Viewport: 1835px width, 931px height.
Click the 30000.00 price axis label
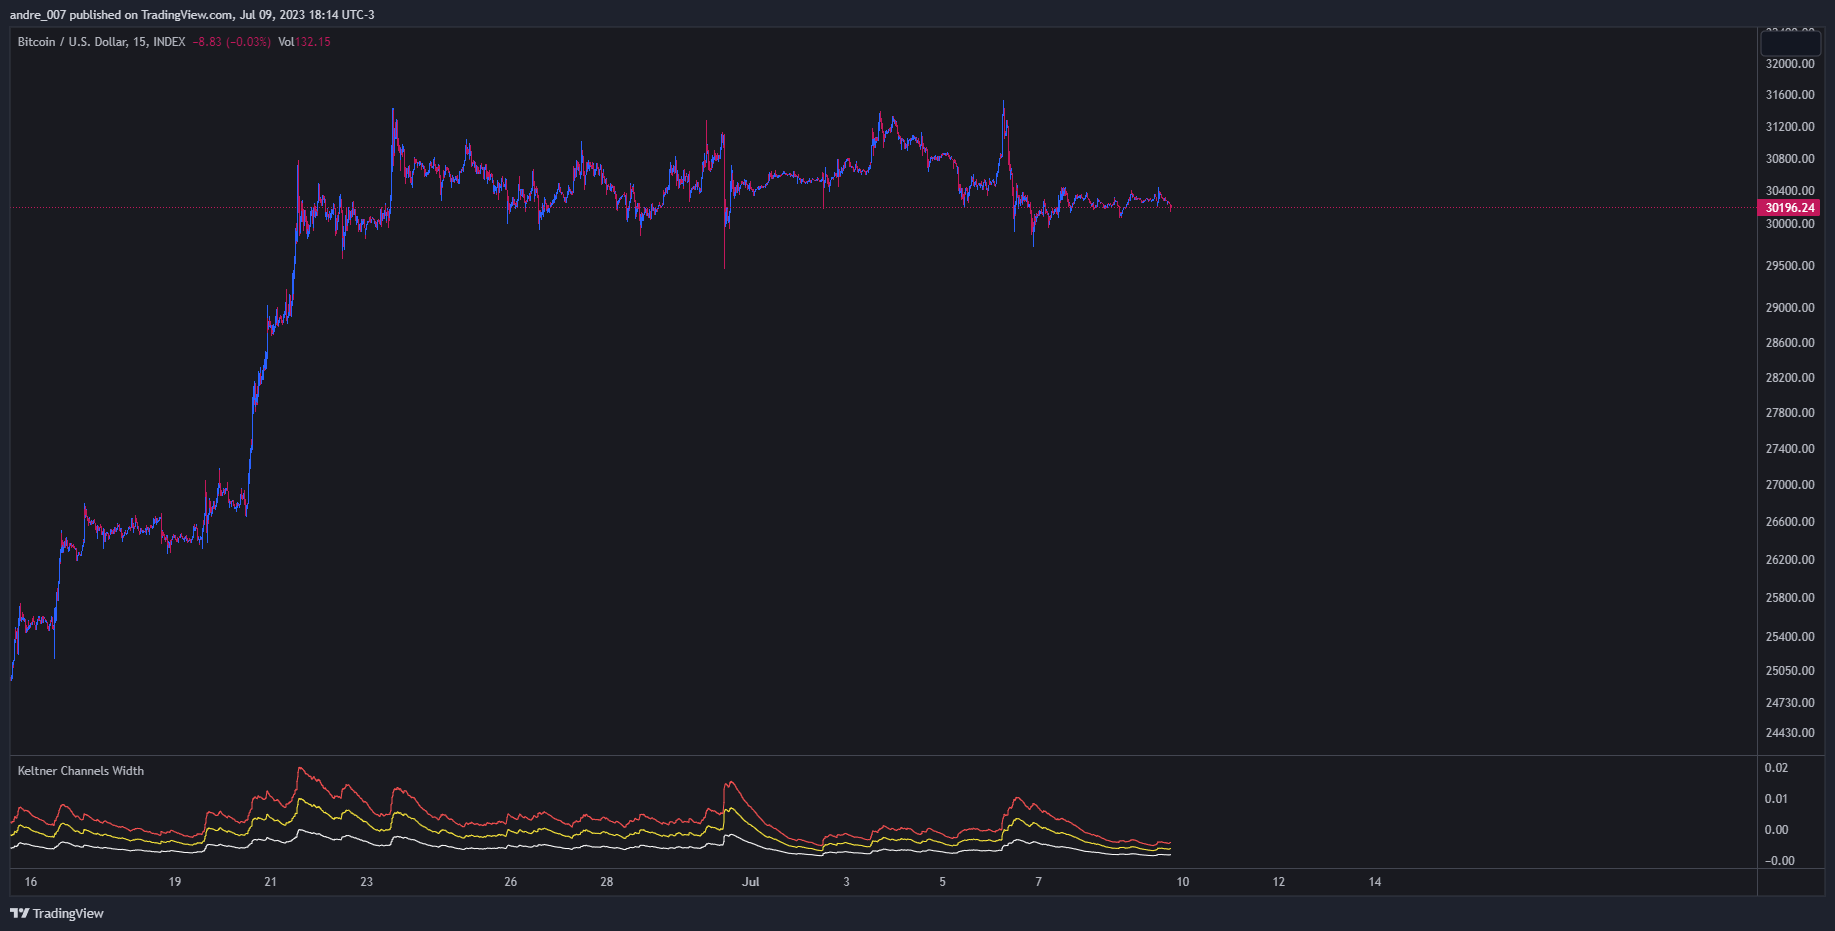(x=1790, y=224)
